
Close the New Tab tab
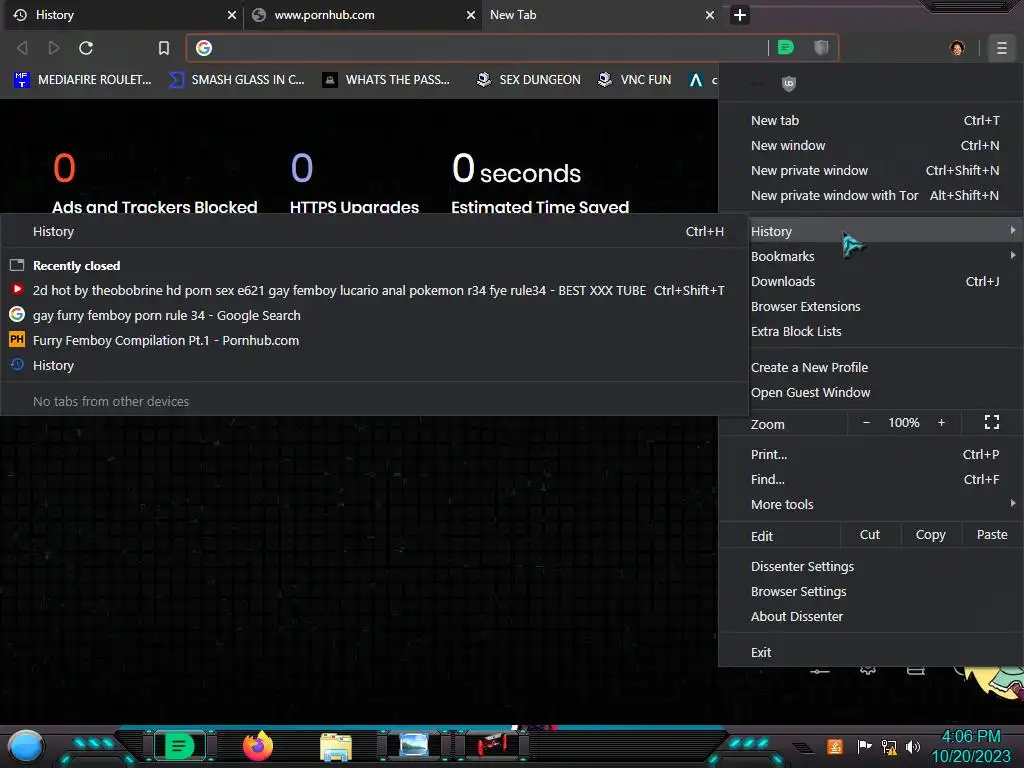(x=710, y=15)
